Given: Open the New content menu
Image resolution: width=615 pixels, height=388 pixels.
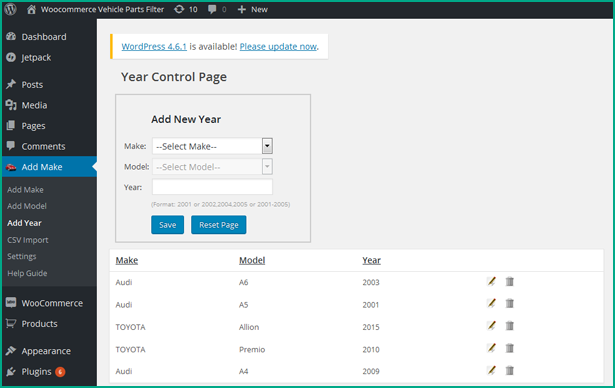Looking at the screenshot, I should pos(253,9).
